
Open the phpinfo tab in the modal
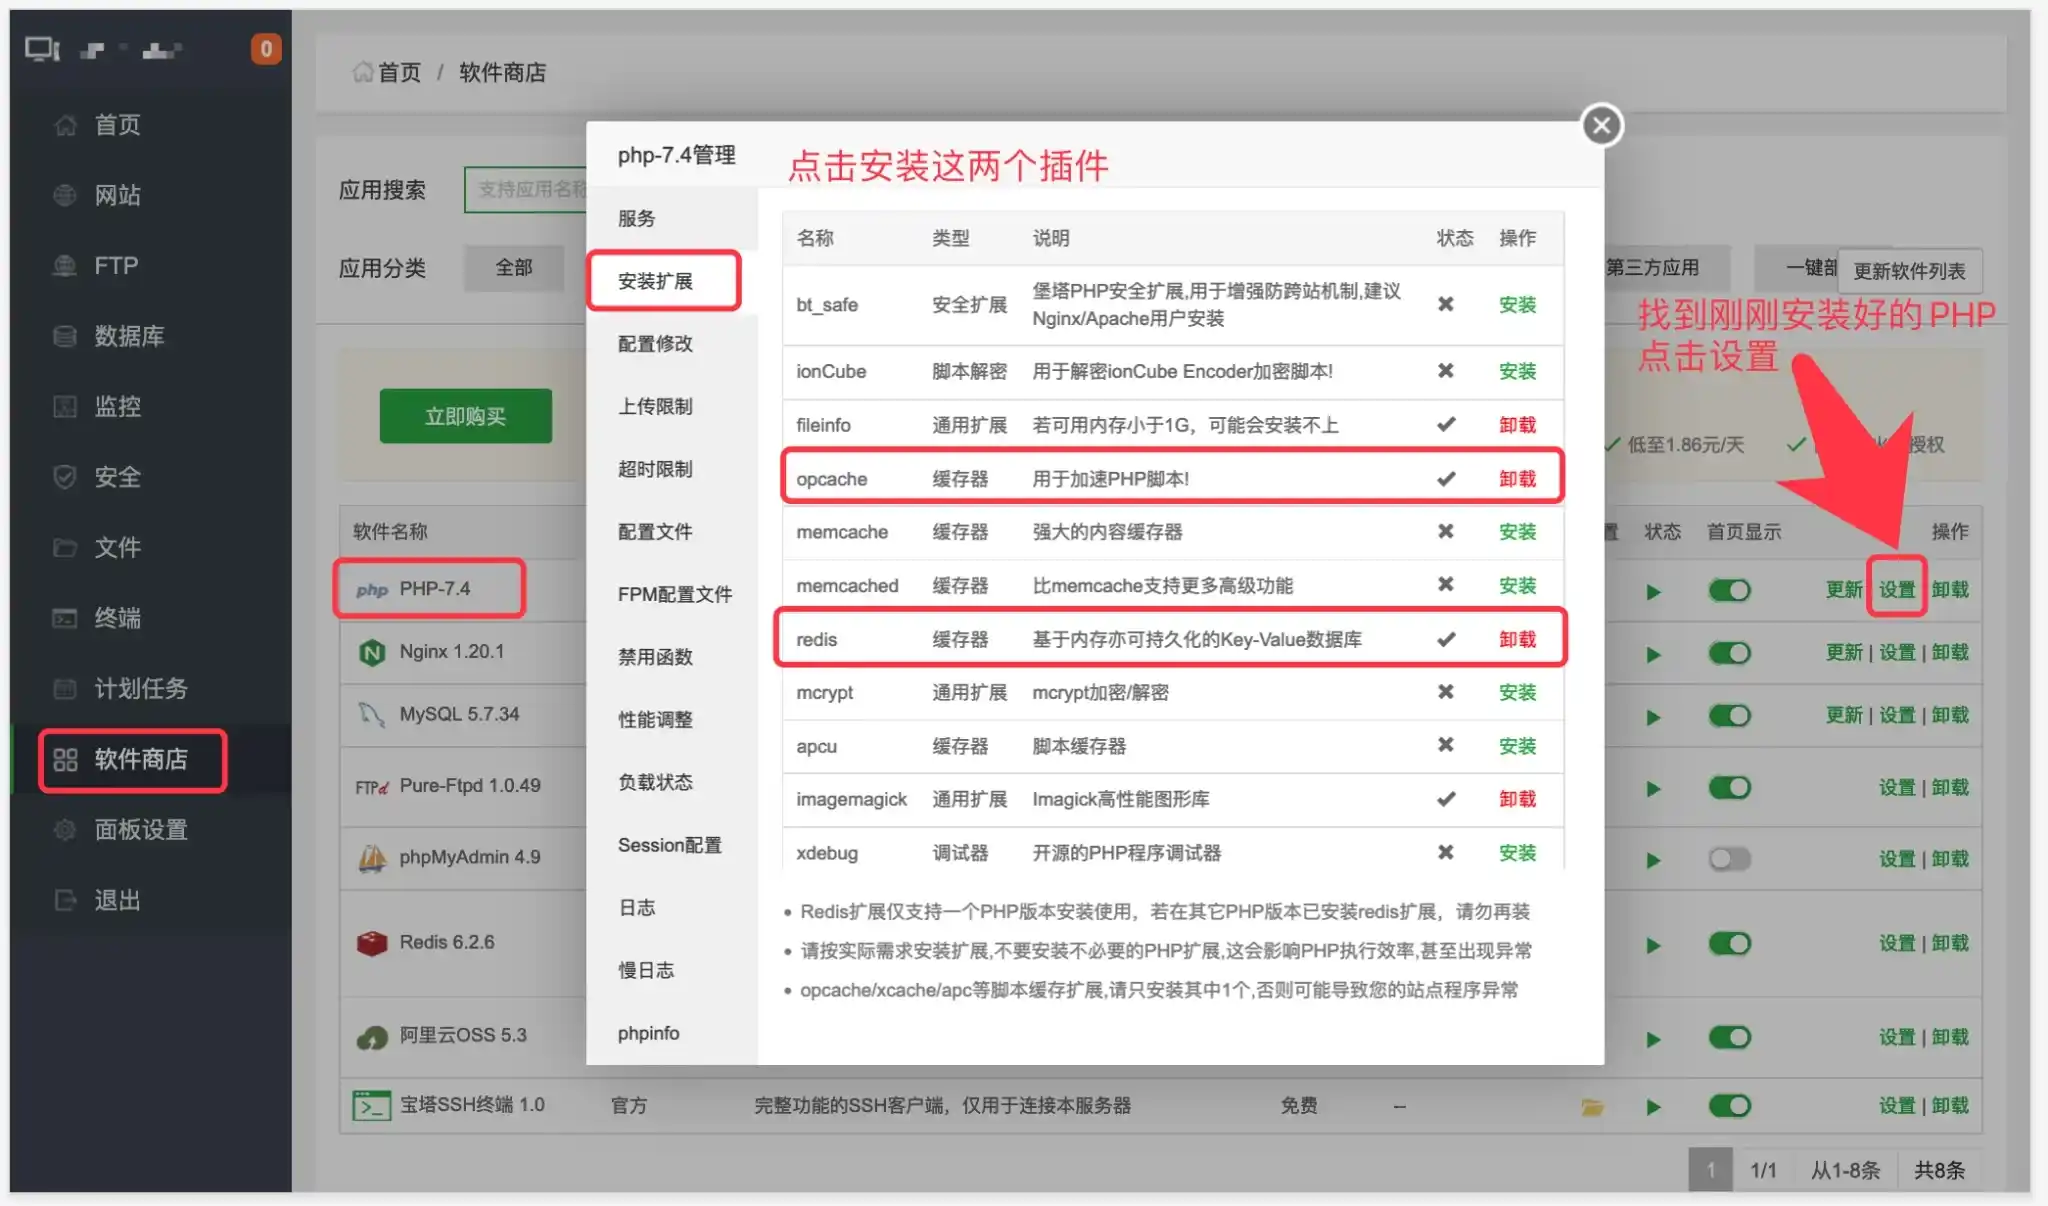tap(648, 1033)
